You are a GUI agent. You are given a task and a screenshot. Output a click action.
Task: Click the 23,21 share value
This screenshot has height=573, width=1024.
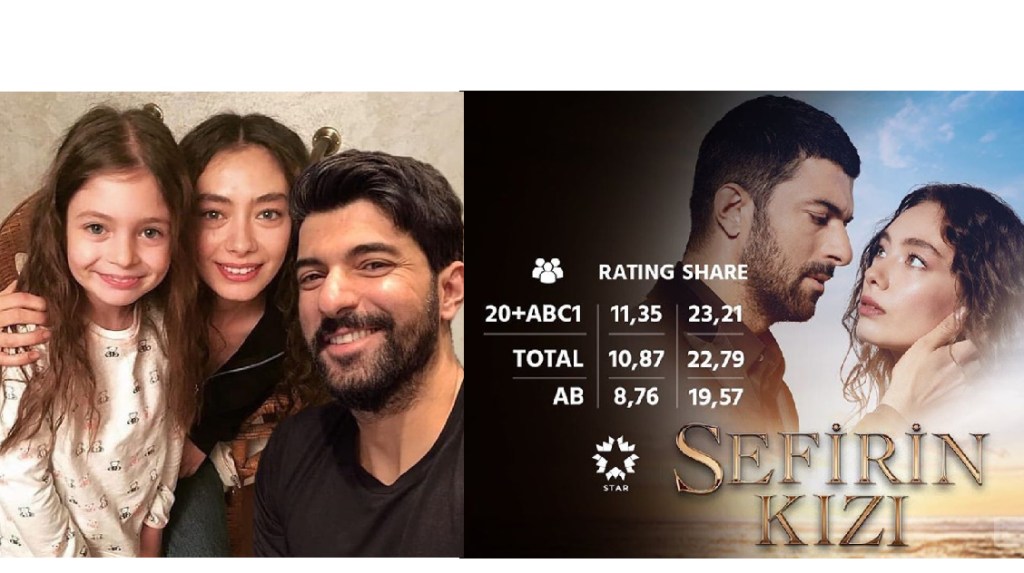715,314
